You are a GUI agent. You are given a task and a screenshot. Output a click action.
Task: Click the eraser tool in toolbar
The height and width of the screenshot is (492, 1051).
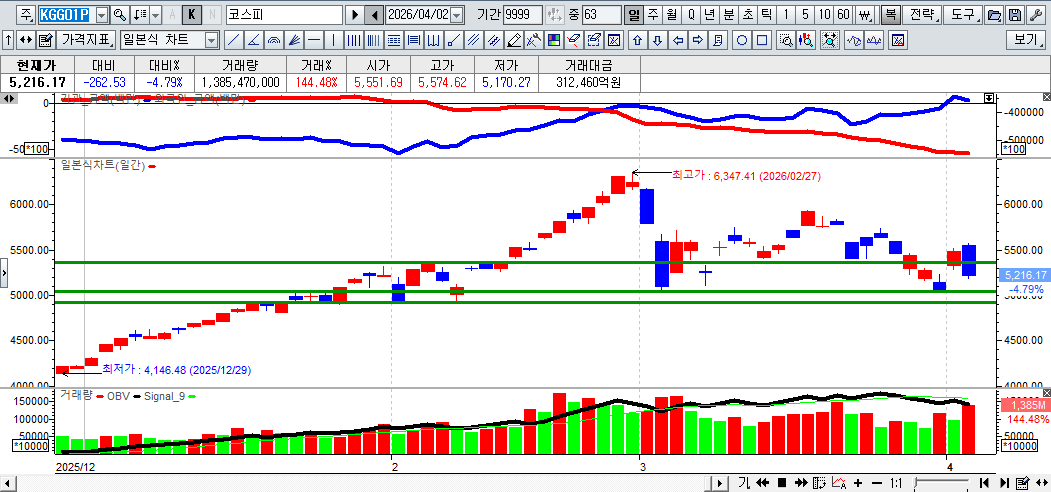pos(574,40)
